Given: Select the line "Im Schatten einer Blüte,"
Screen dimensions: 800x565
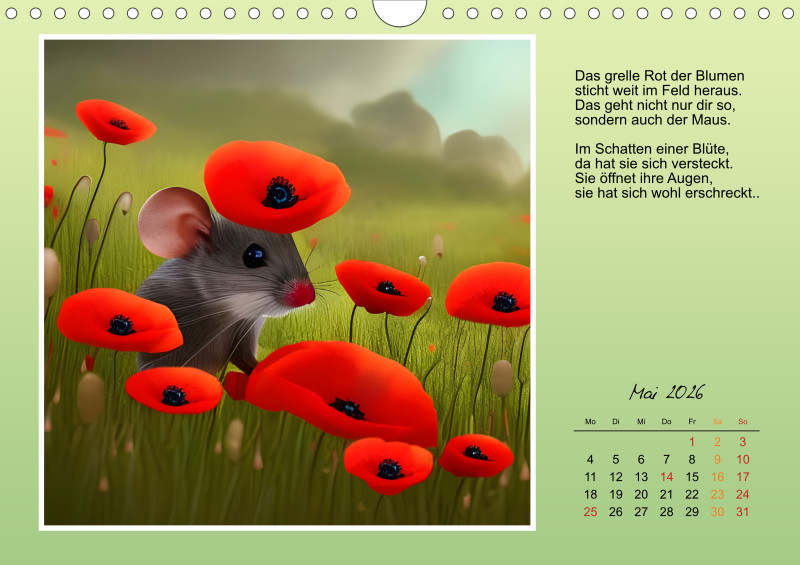Looking at the screenshot, I should point(652,149).
